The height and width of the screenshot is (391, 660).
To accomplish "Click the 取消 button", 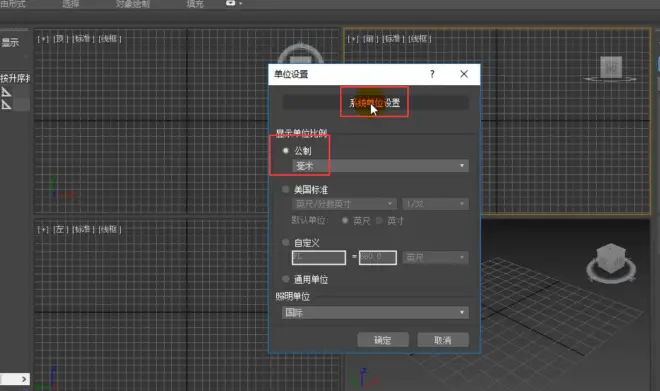I will [x=443, y=340].
